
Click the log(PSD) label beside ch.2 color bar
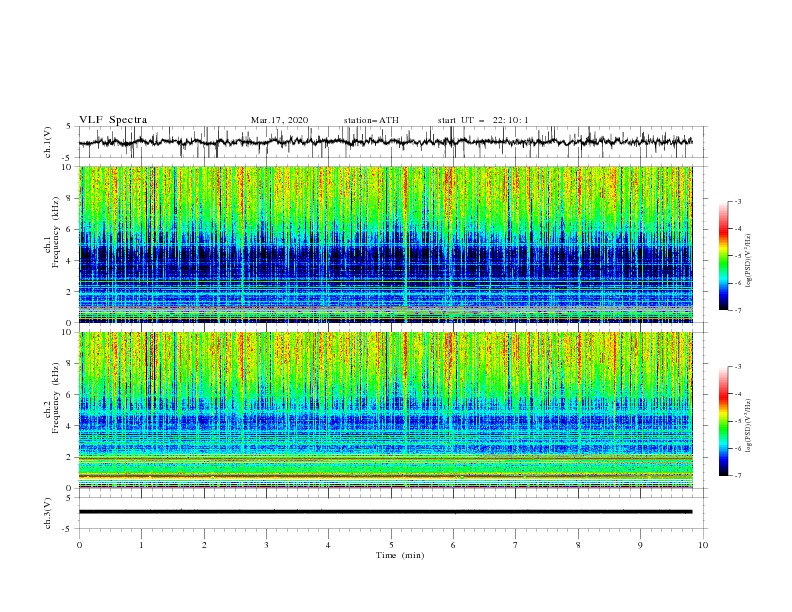[749, 425]
